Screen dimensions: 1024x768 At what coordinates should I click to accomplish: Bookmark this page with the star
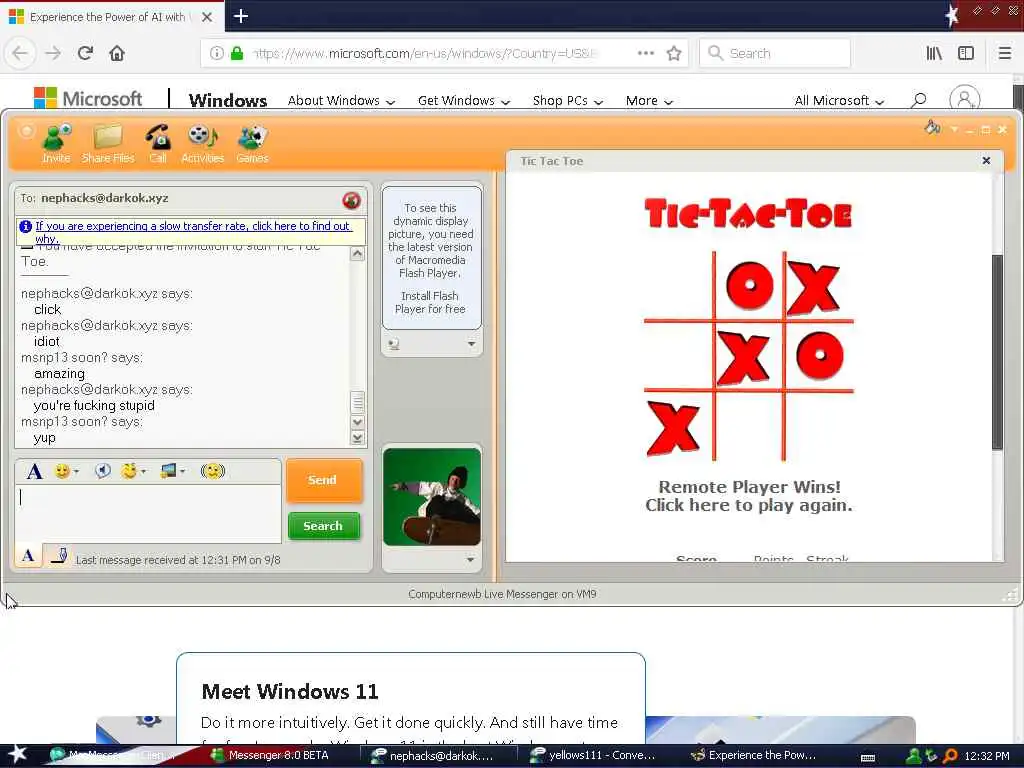click(x=674, y=53)
